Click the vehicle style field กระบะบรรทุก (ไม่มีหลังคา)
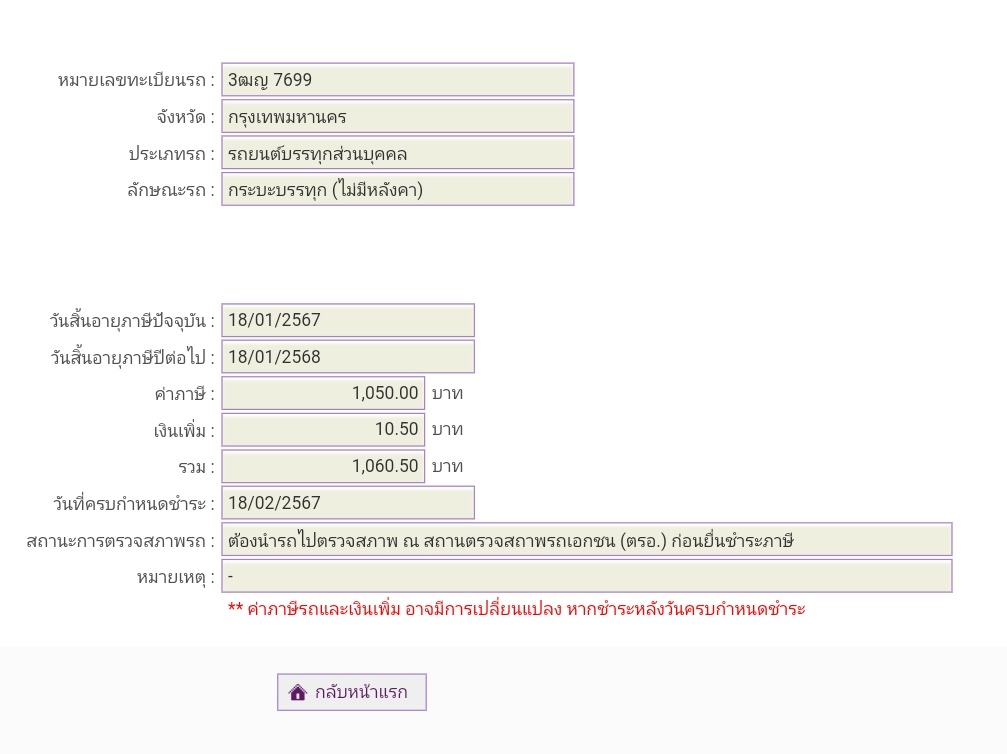This screenshot has height=754, width=1007. coord(398,189)
